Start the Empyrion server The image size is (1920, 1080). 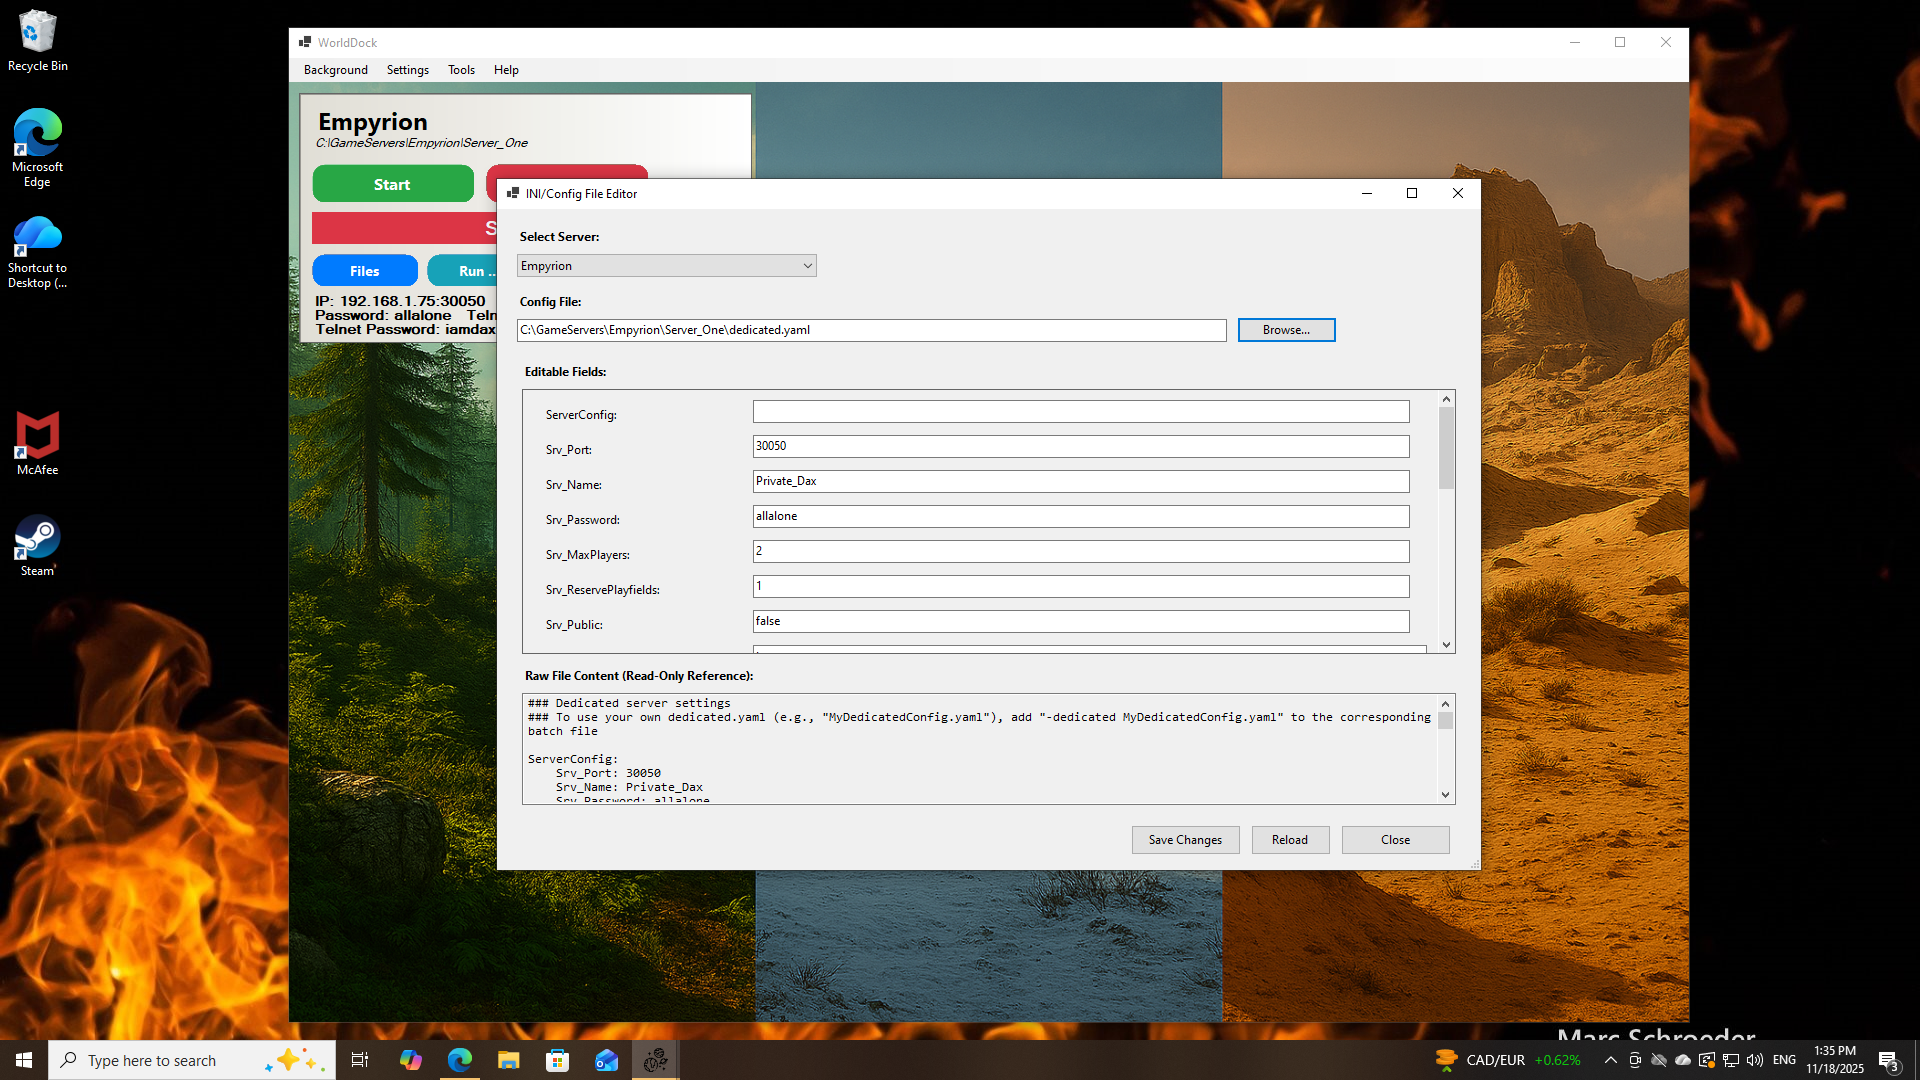(392, 184)
